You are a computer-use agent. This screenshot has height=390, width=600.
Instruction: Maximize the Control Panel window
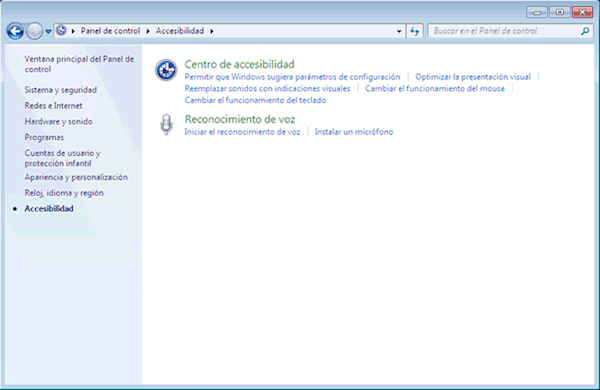point(559,13)
